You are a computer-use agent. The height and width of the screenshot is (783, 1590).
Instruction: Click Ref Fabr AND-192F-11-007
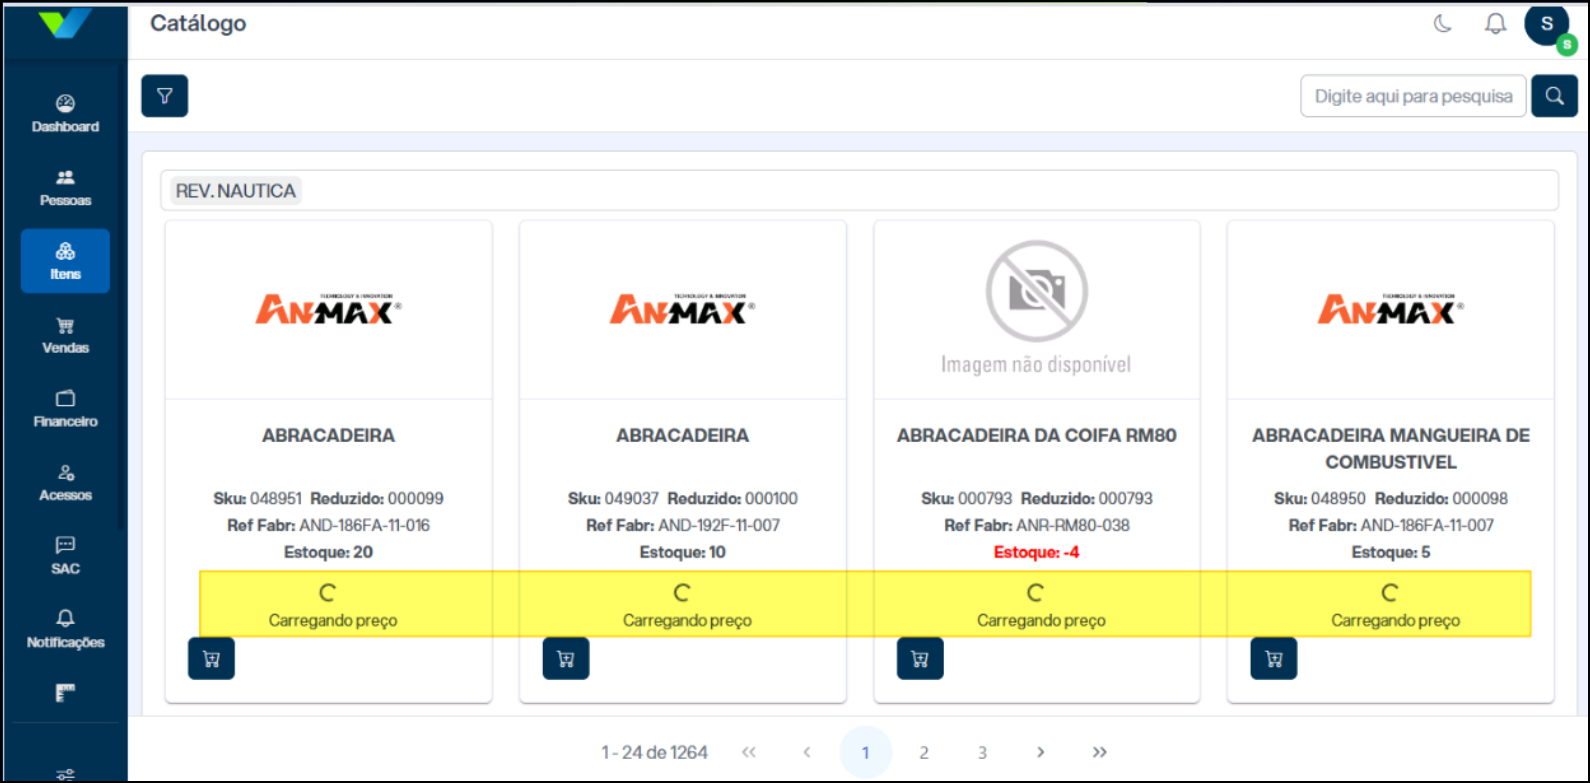click(683, 525)
